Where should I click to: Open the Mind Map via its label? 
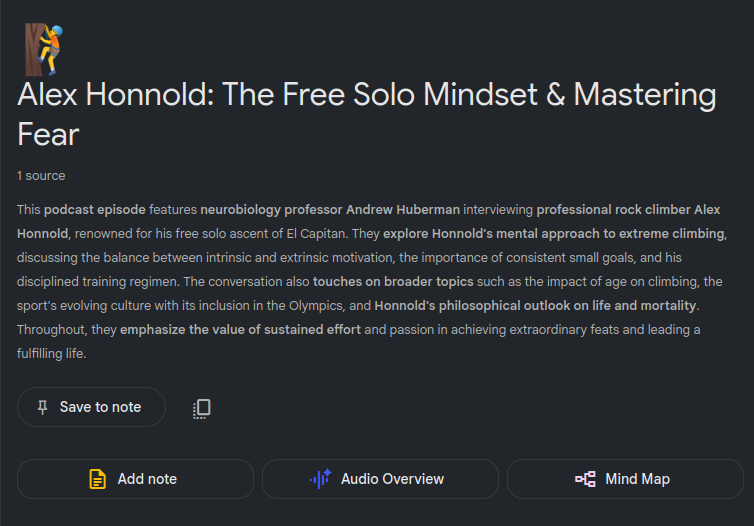[637, 479]
